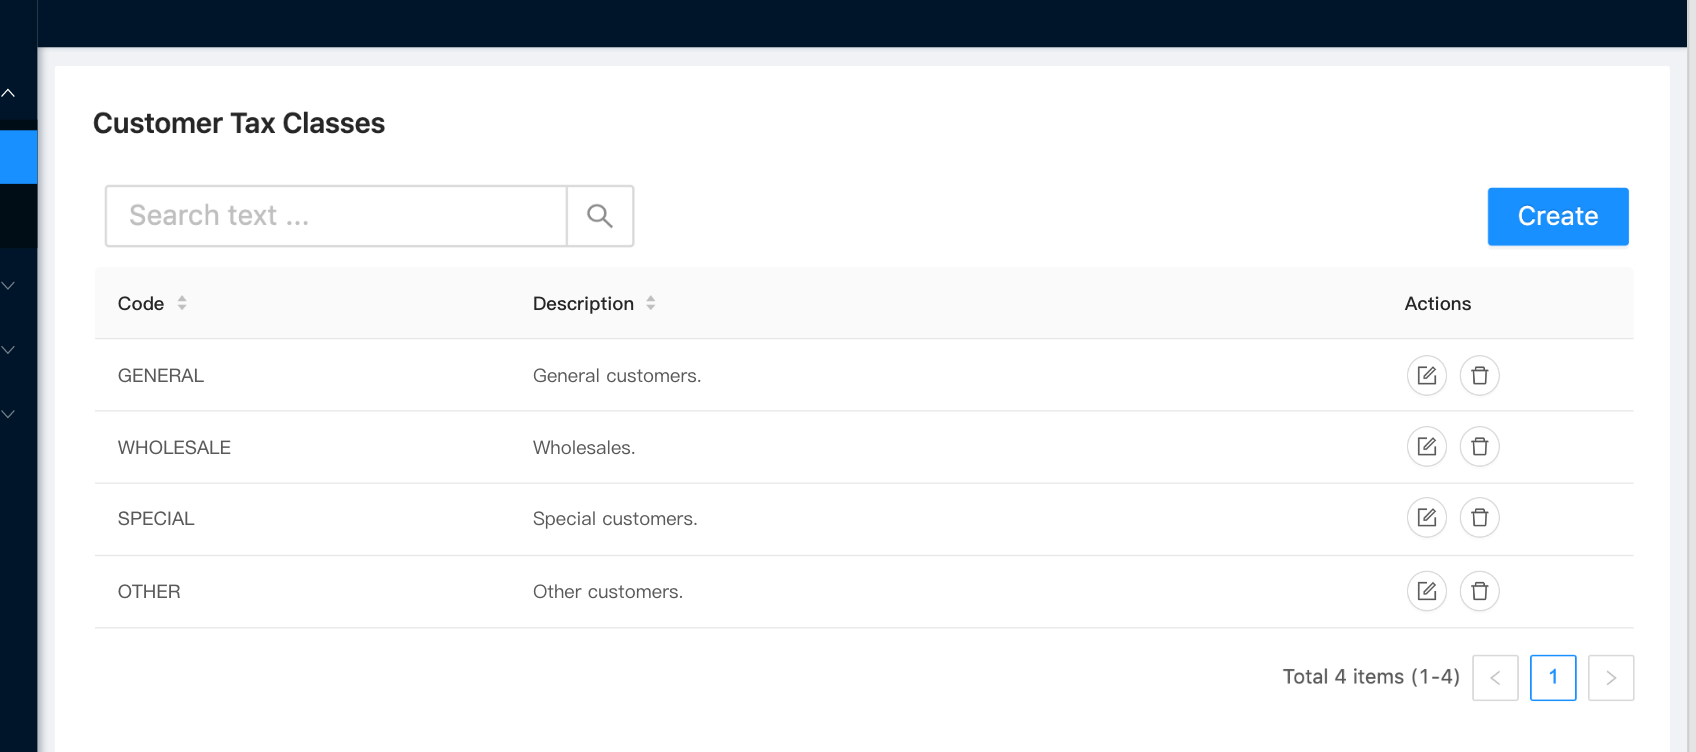The image size is (1696, 752).
Task: Click the next page arrow
Action: coord(1610,678)
